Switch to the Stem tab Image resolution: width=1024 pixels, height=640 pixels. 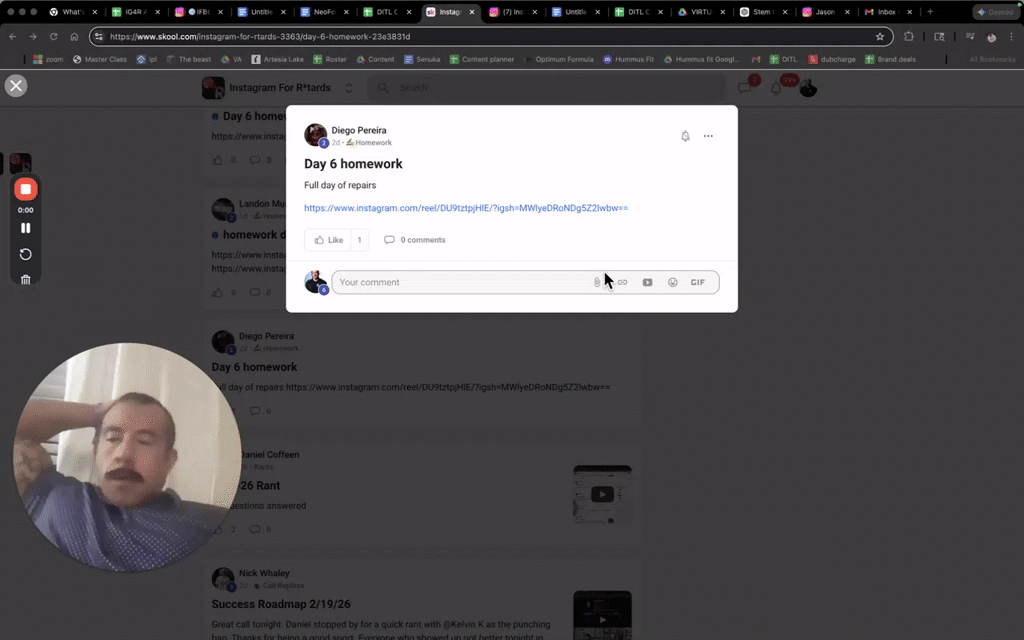tap(762, 12)
